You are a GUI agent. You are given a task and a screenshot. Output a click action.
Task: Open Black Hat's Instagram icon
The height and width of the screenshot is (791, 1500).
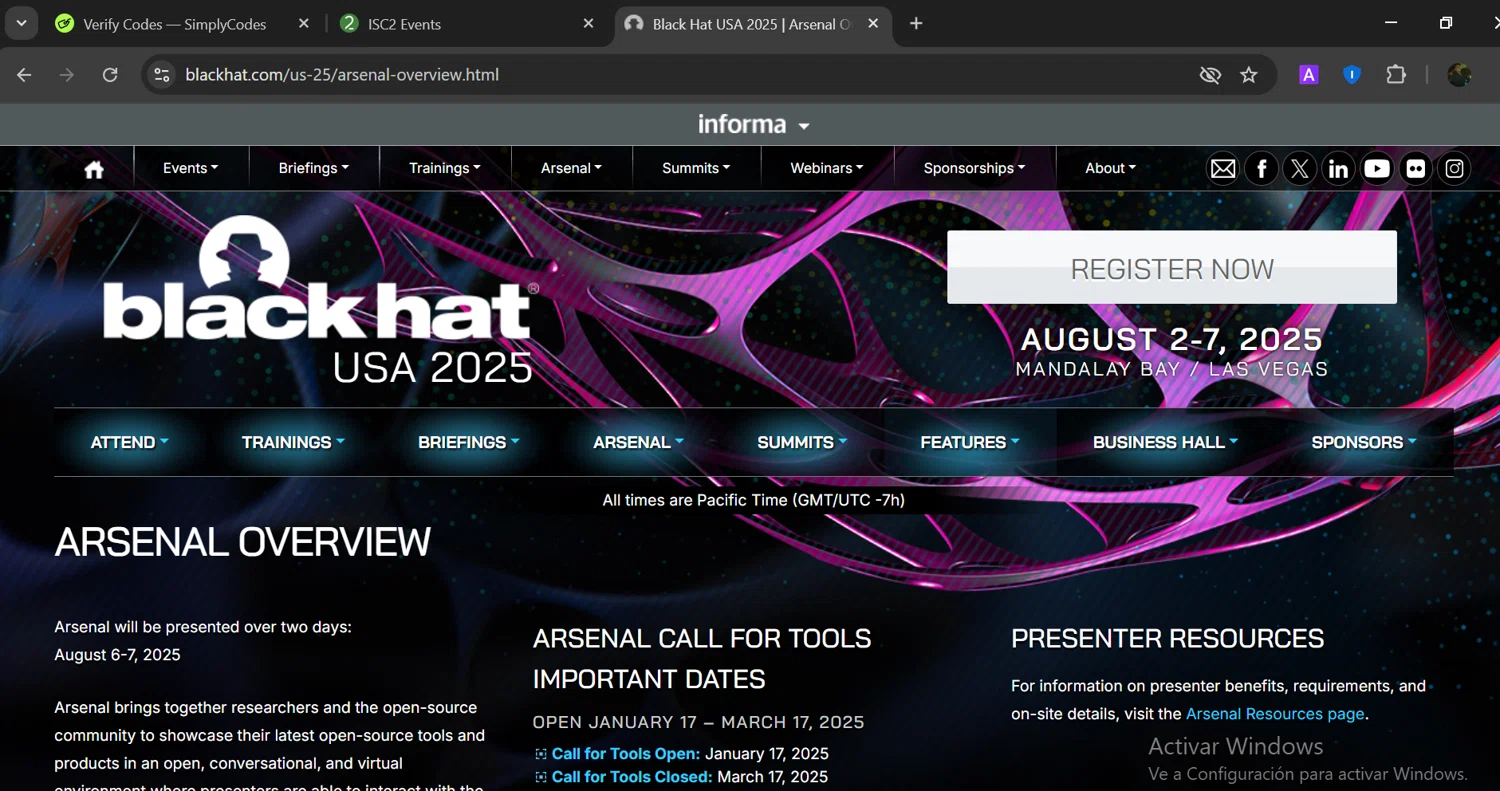[1455, 169]
